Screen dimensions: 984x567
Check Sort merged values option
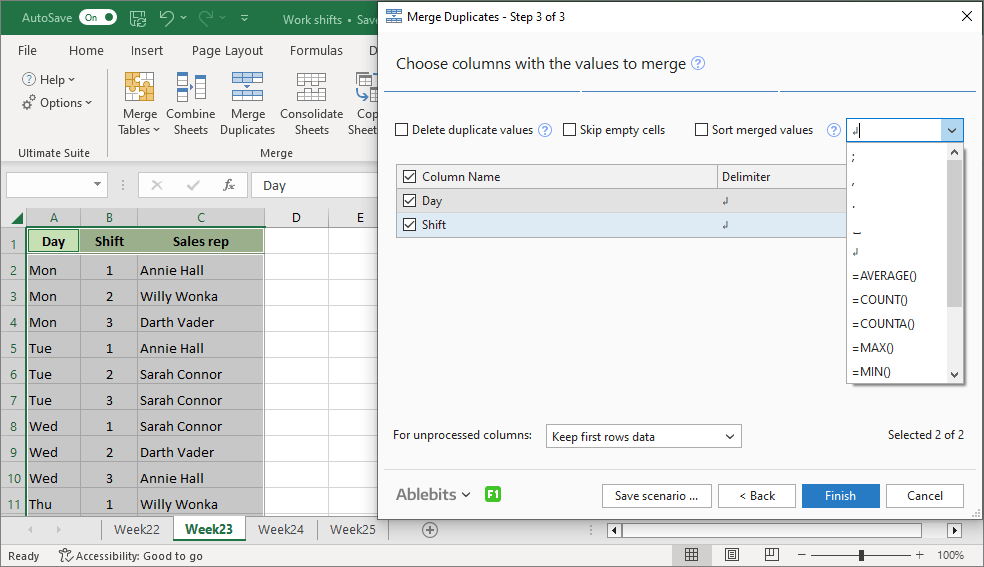click(702, 130)
